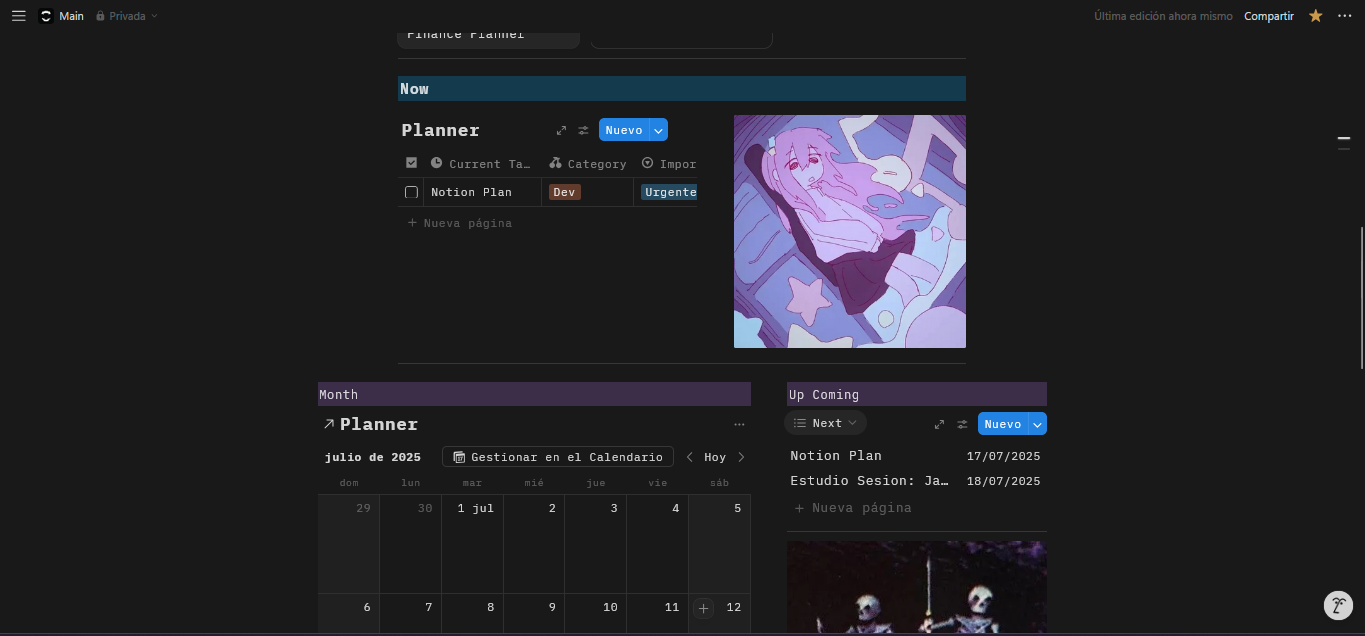
Task: Expand Now Planner database to full page
Action: click(561, 130)
